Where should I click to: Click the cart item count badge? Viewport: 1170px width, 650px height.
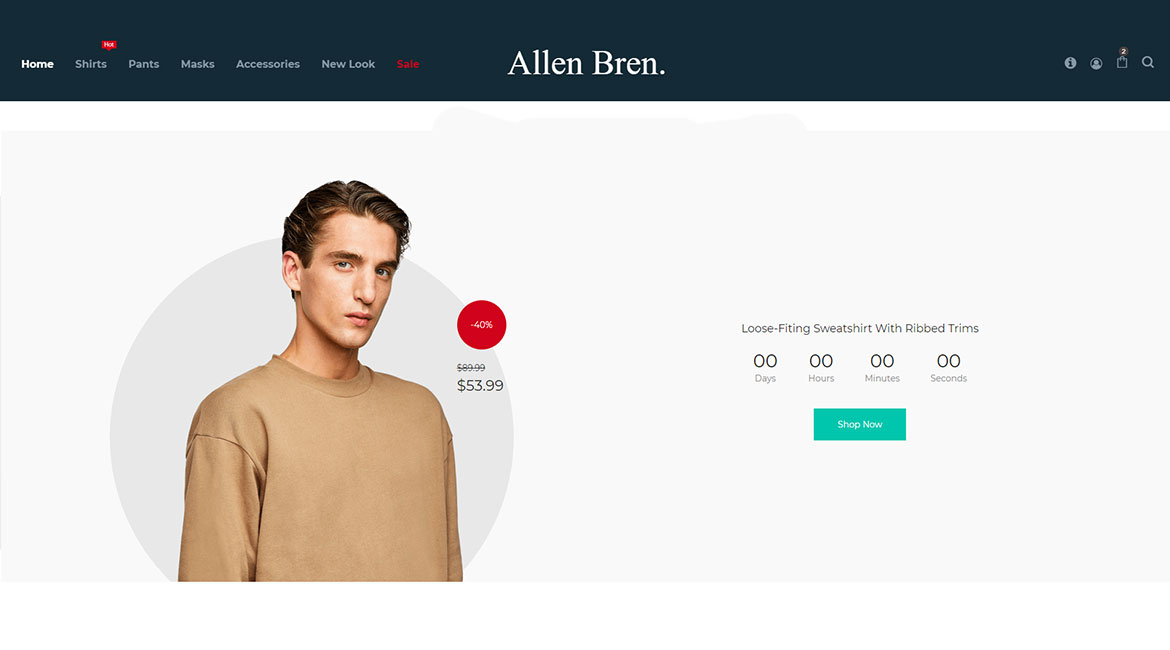pyautogui.click(x=1123, y=51)
